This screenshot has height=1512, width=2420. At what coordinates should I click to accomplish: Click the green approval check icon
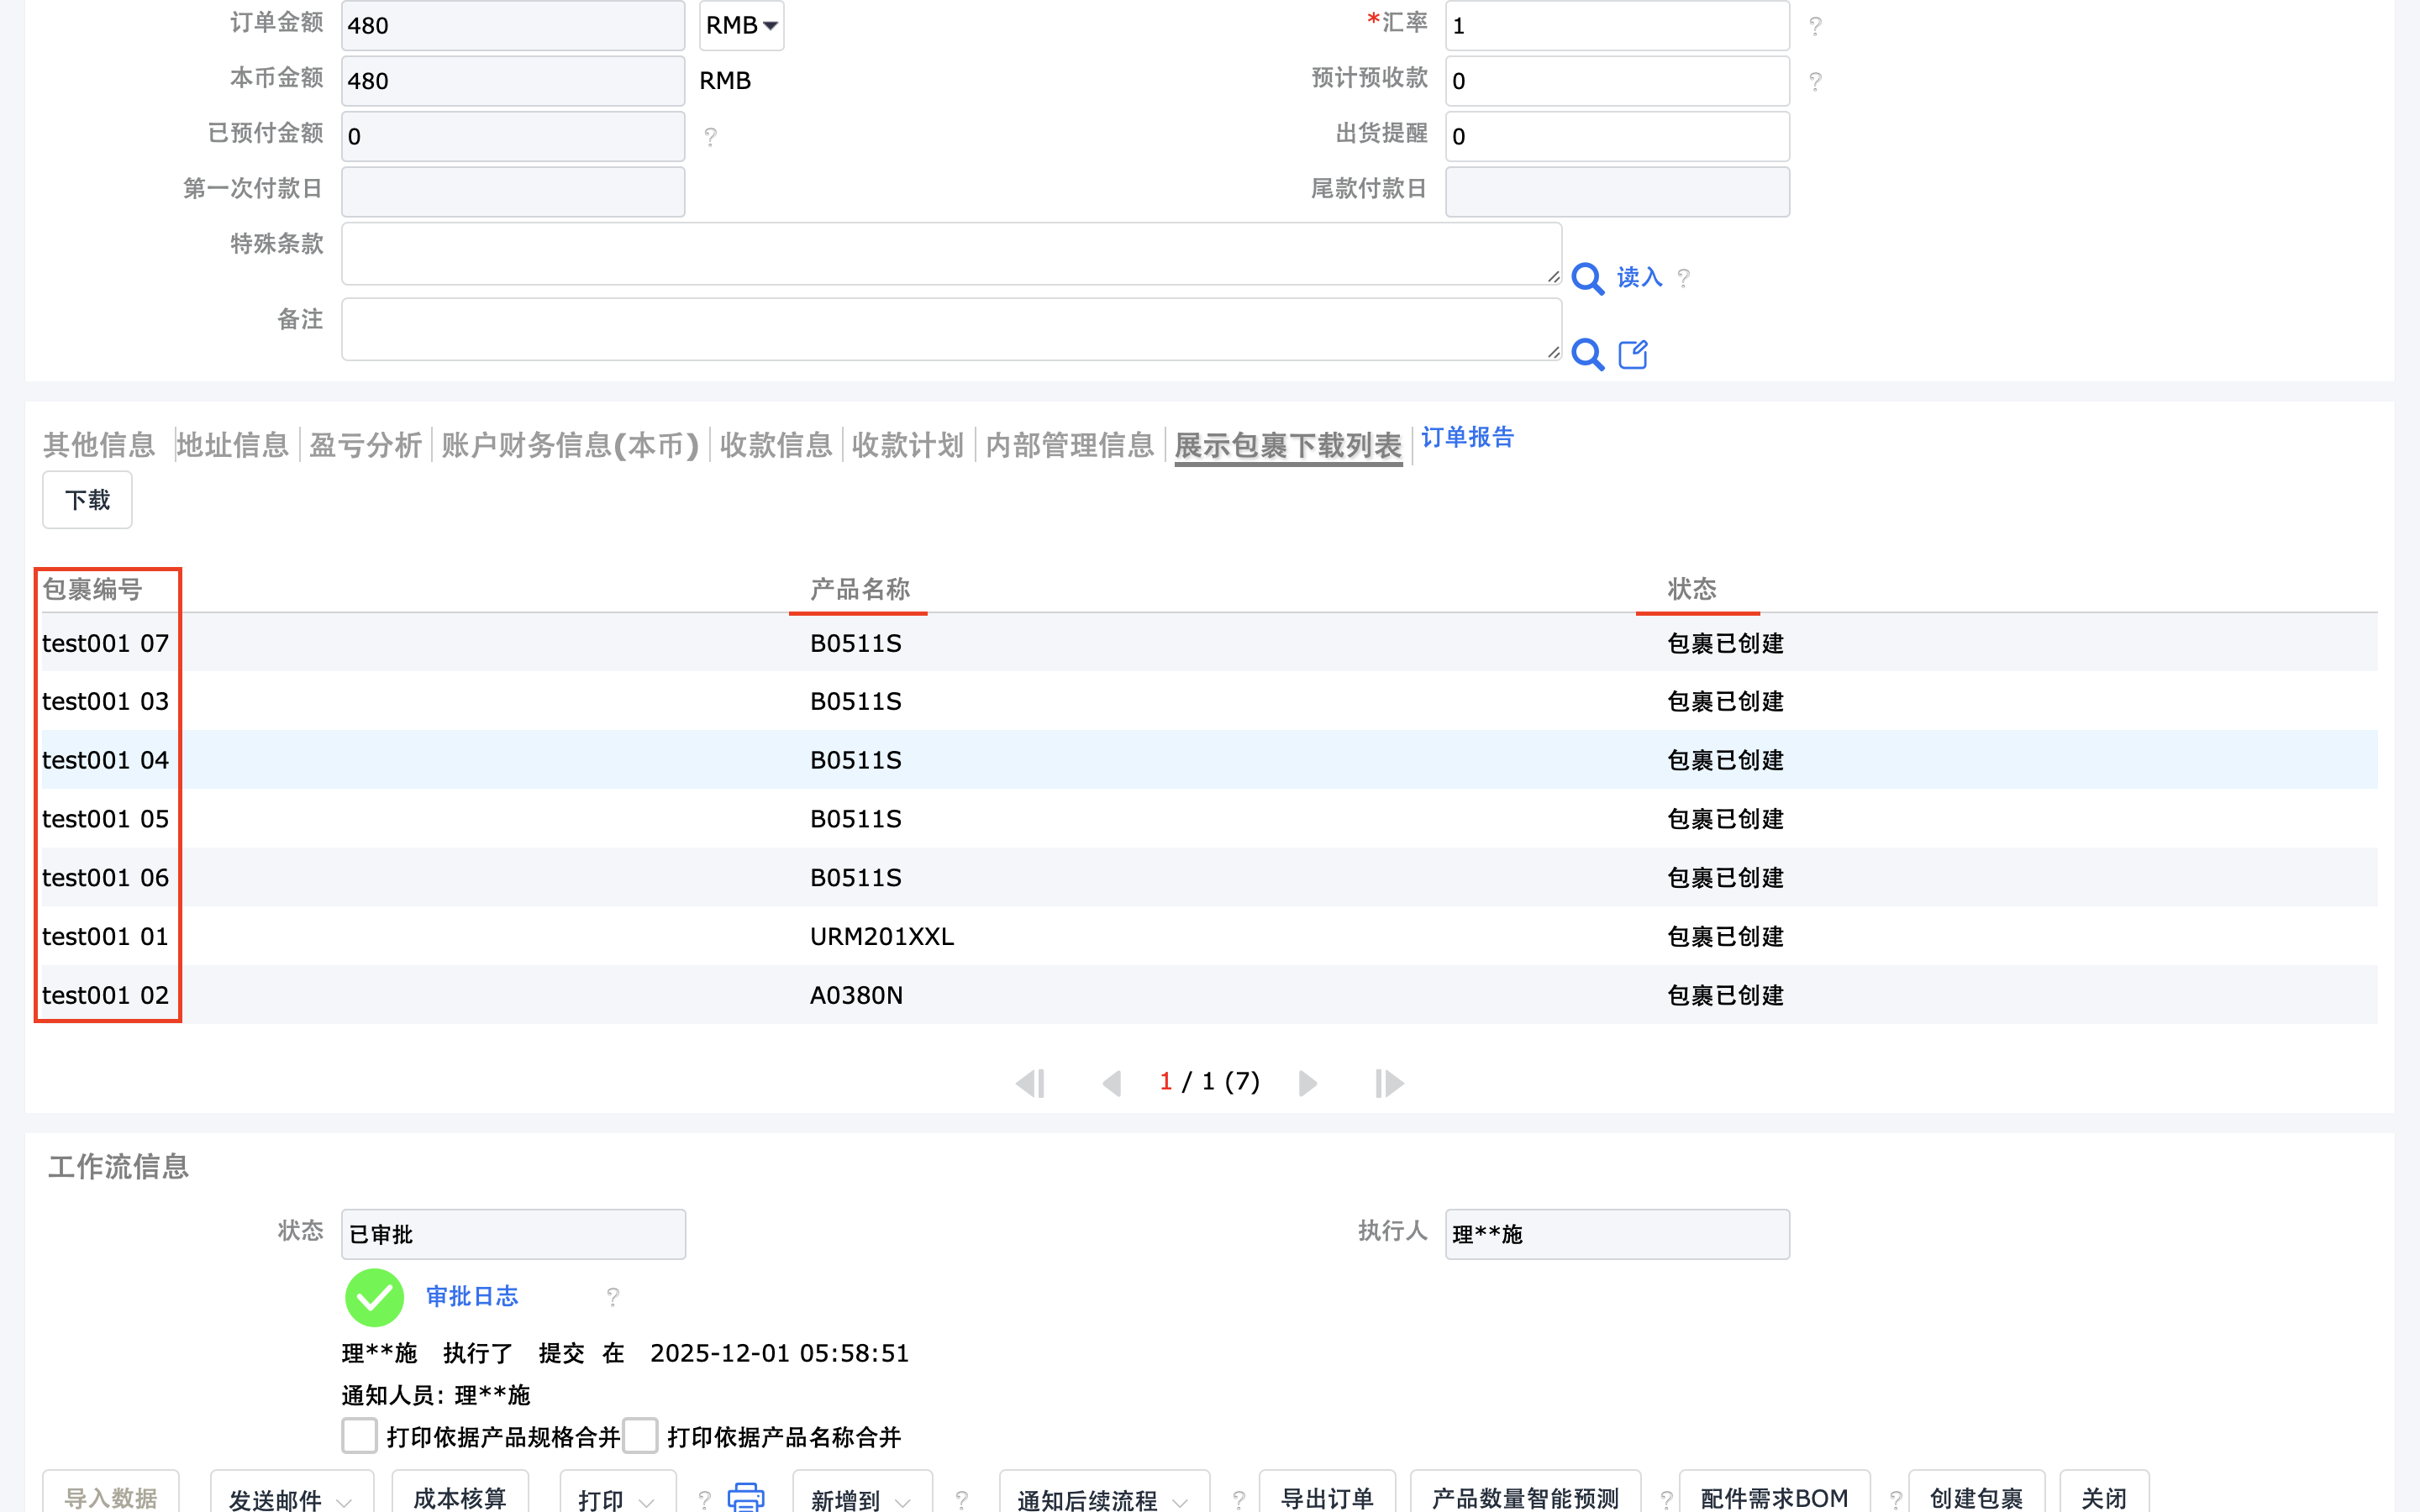(x=374, y=1297)
